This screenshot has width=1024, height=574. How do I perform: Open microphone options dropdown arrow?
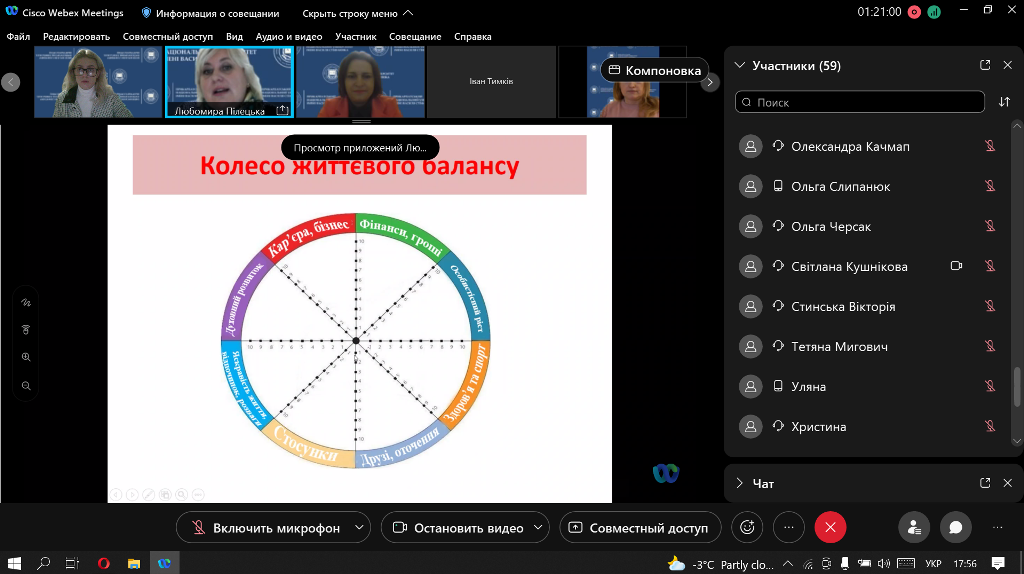tap(359, 527)
